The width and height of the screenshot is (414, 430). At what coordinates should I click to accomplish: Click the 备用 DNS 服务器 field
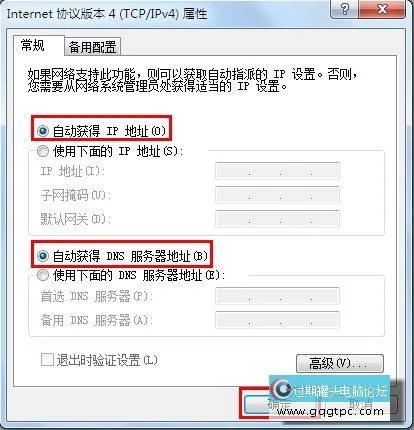coord(277,320)
